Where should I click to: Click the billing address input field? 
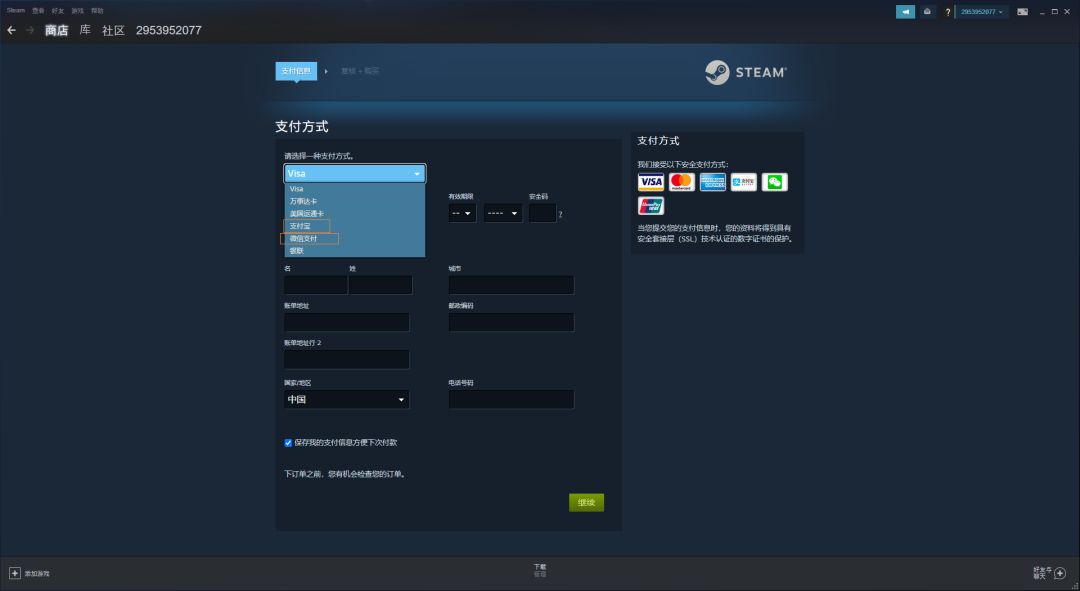346,322
